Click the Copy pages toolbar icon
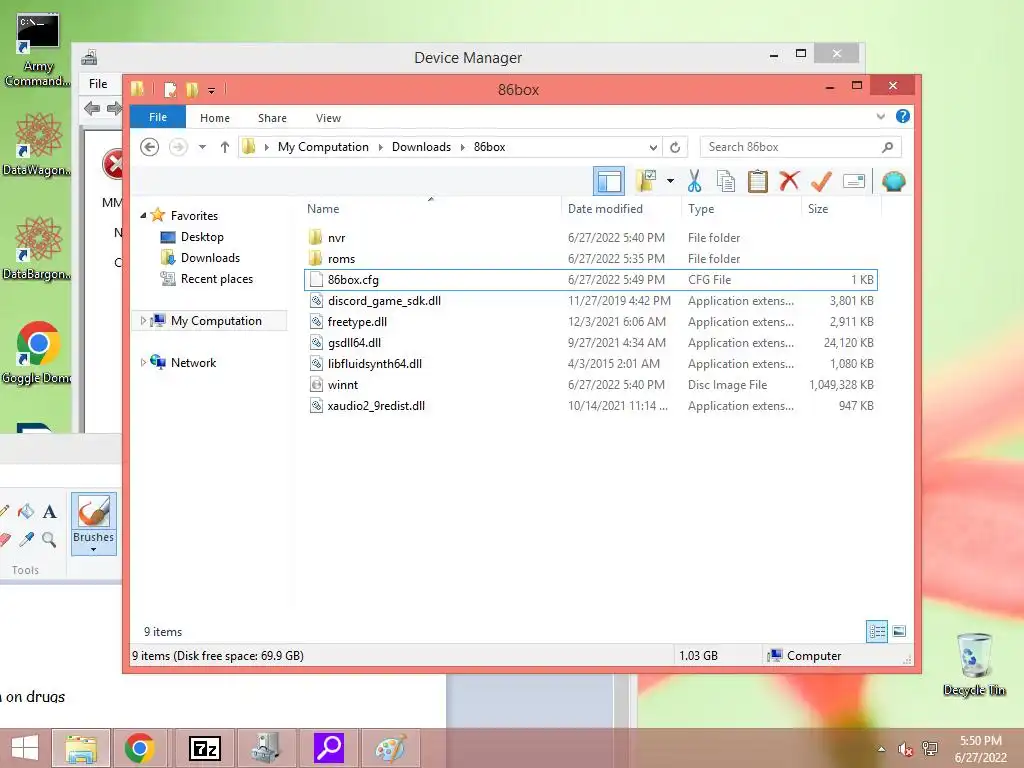 [x=726, y=181]
